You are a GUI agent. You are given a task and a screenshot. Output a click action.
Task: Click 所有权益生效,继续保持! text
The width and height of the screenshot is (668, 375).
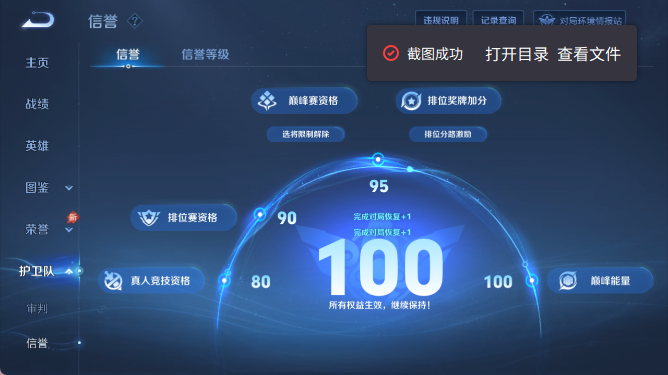click(379, 305)
